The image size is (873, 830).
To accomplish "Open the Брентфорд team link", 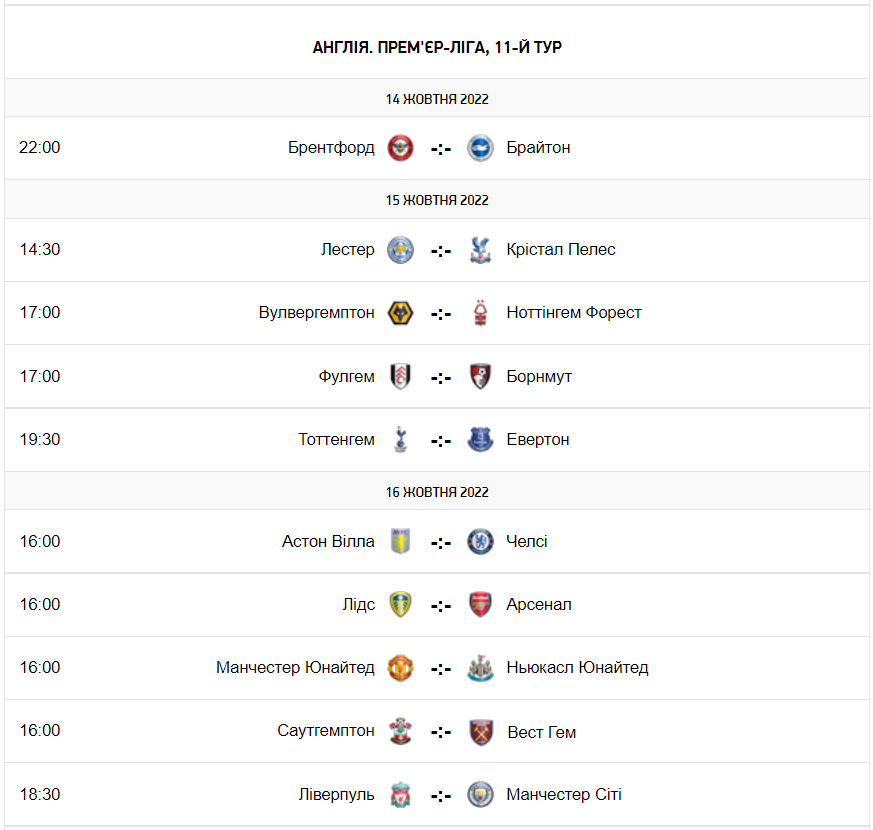I will click(331, 148).
